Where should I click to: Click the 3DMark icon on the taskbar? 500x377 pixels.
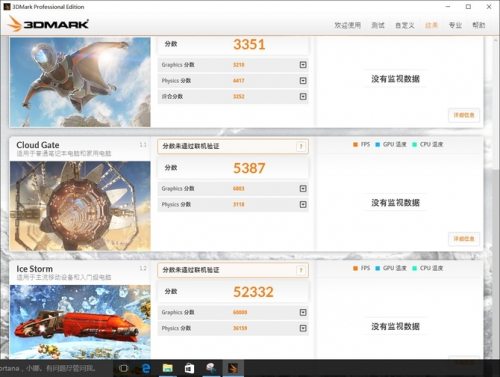click(233, 368)
